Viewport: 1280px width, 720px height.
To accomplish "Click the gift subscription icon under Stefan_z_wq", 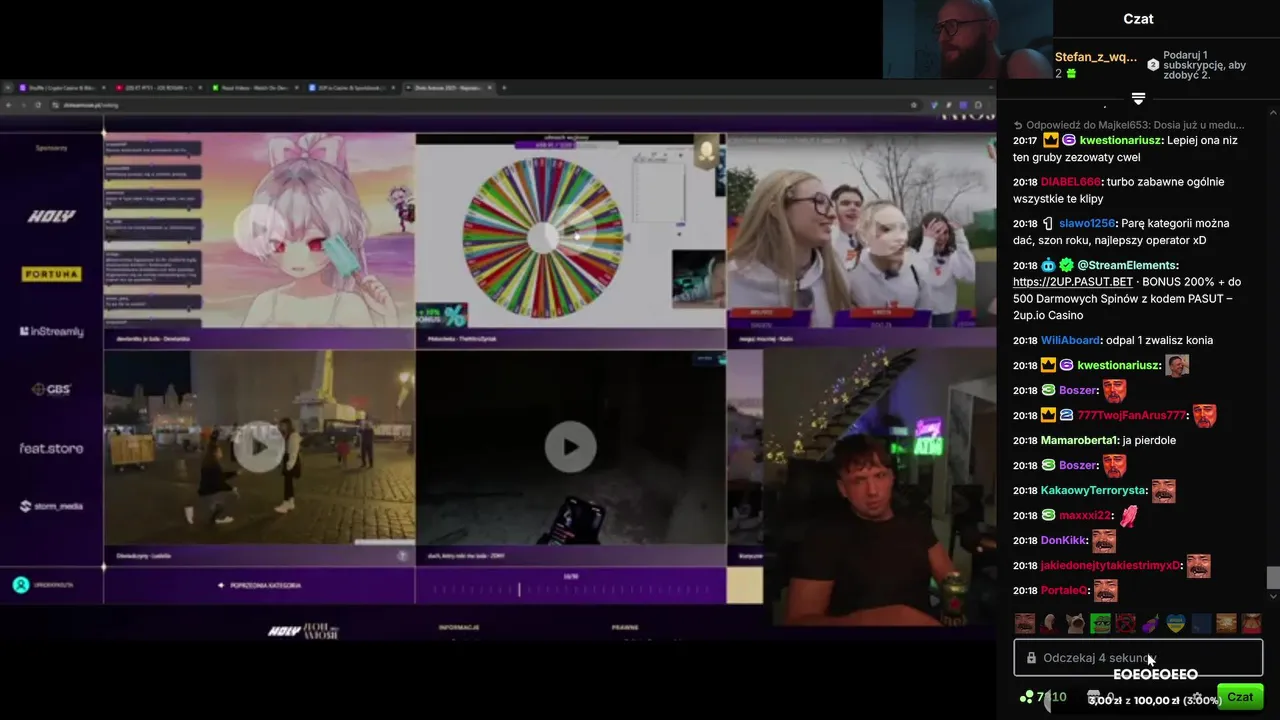I will tap(1071, 74).
